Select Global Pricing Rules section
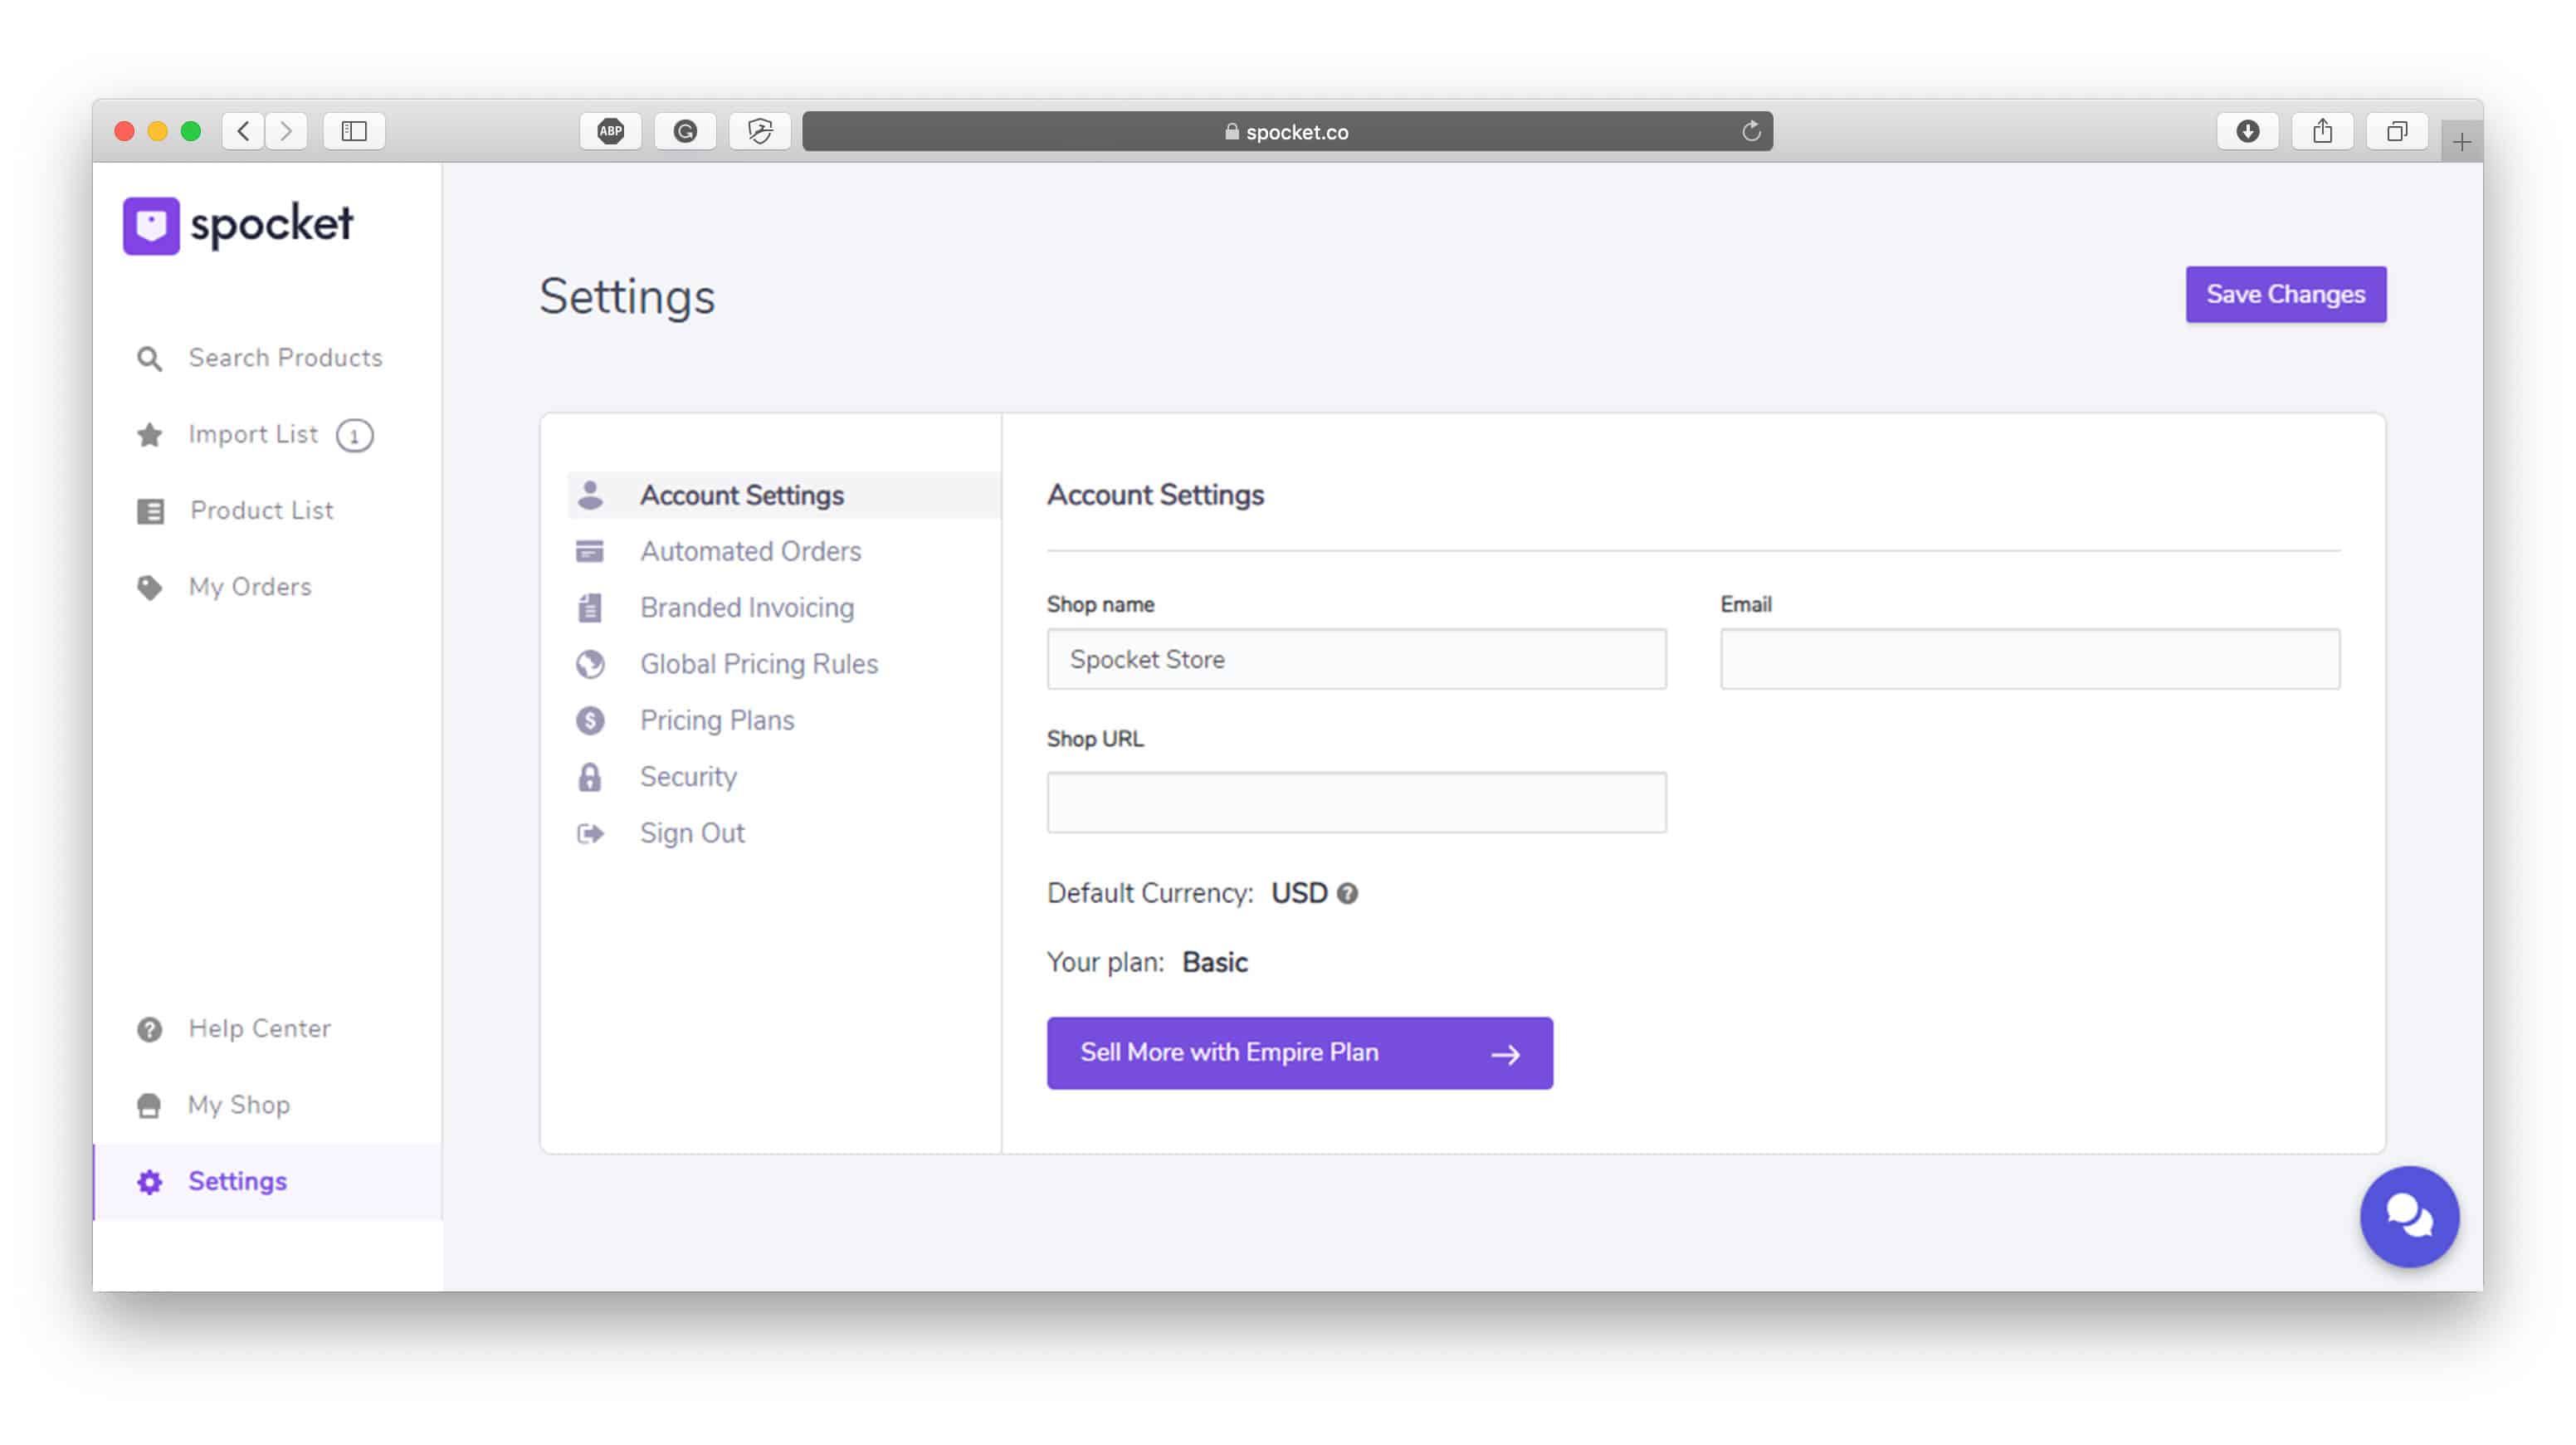 pos(759,663)
